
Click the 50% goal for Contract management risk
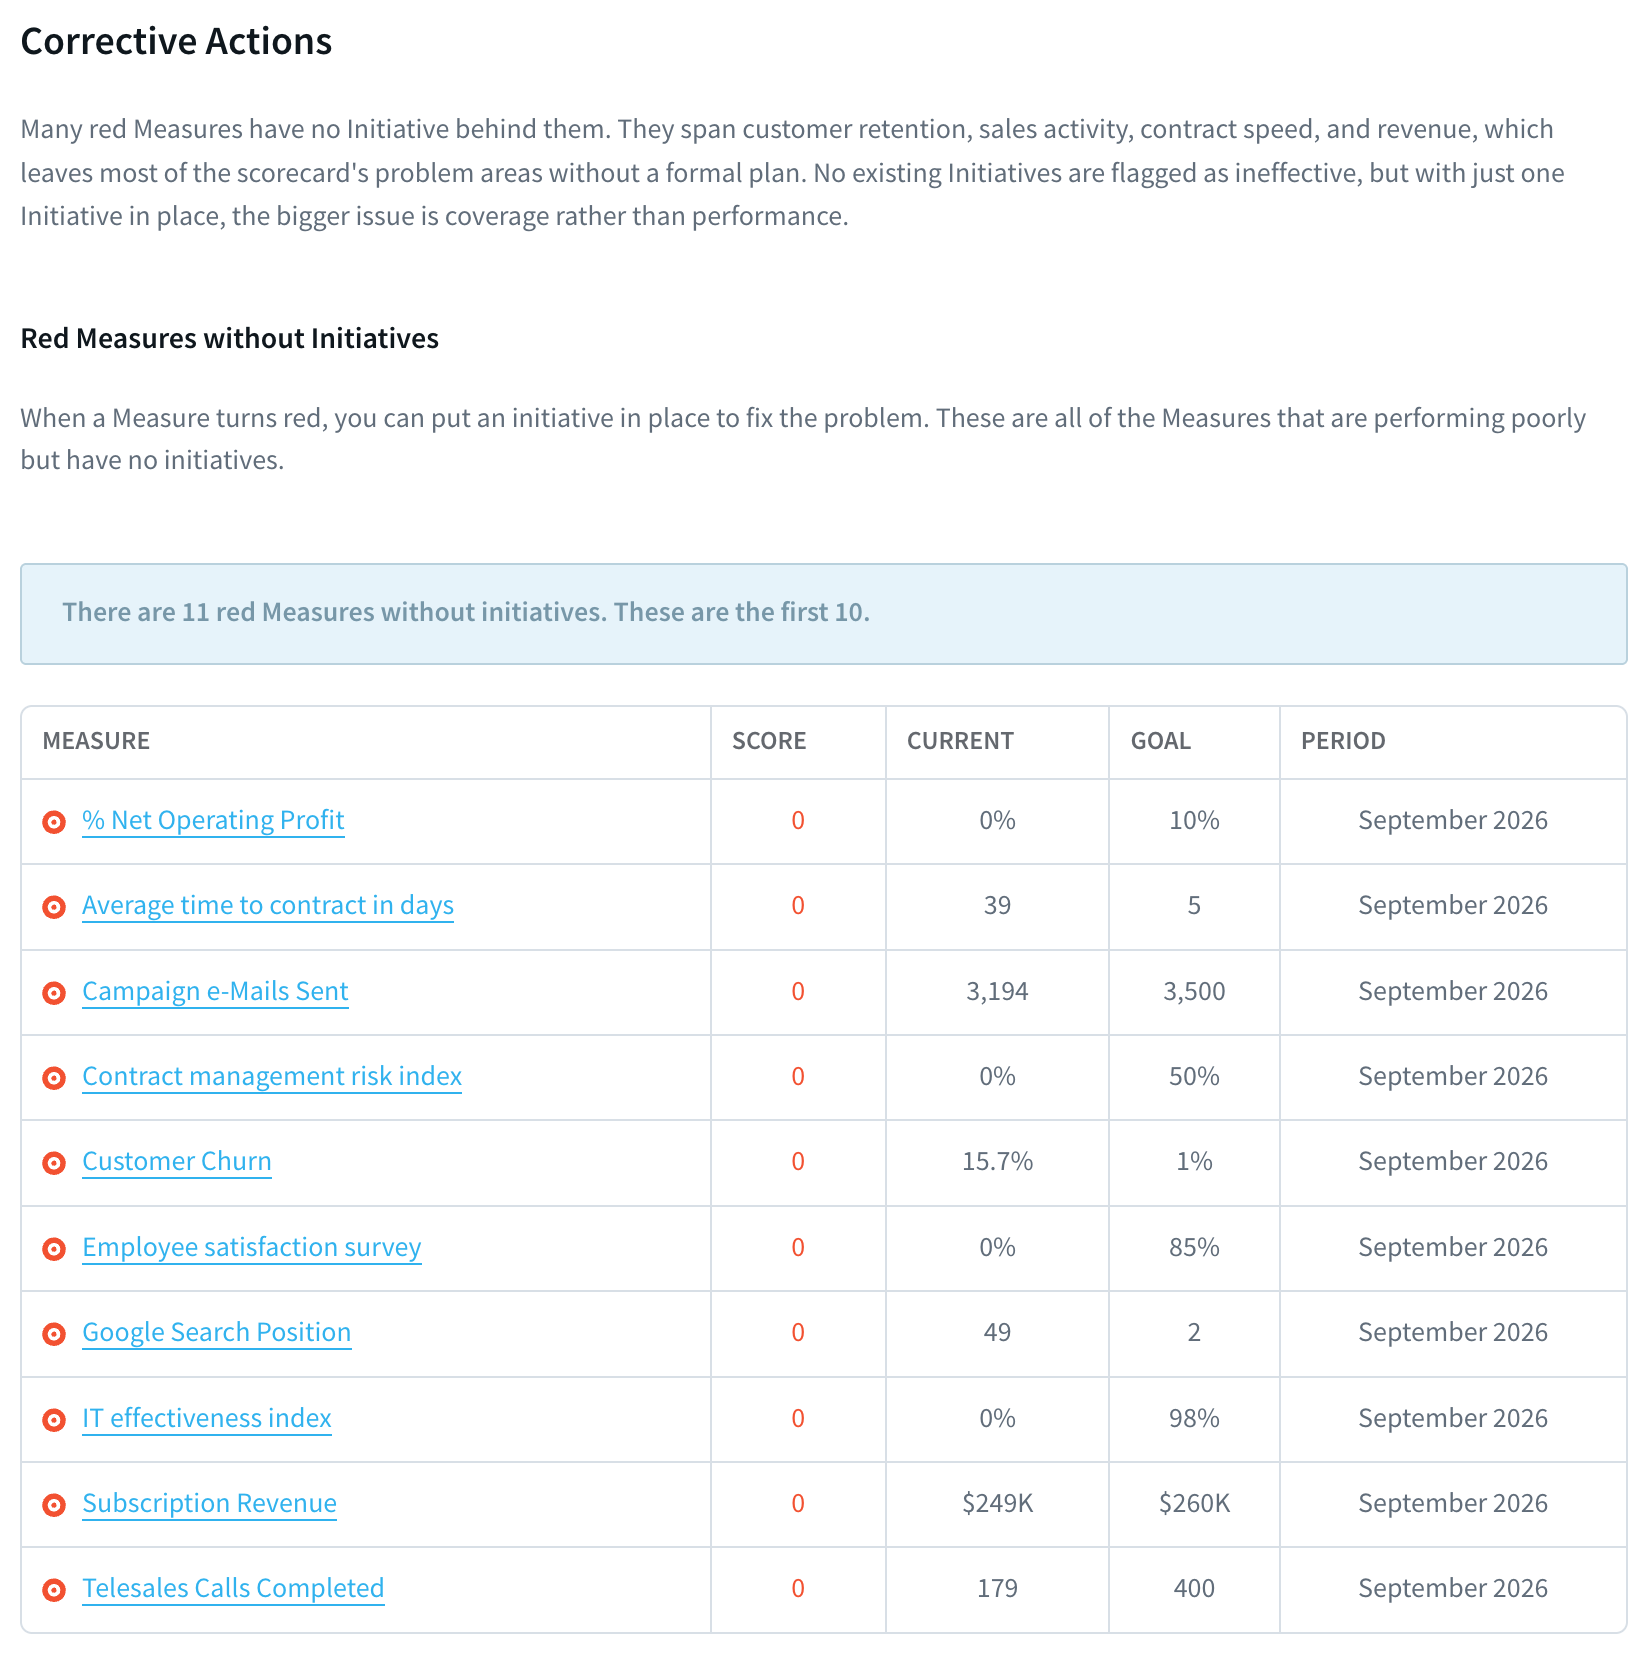click(1194, 1076)
